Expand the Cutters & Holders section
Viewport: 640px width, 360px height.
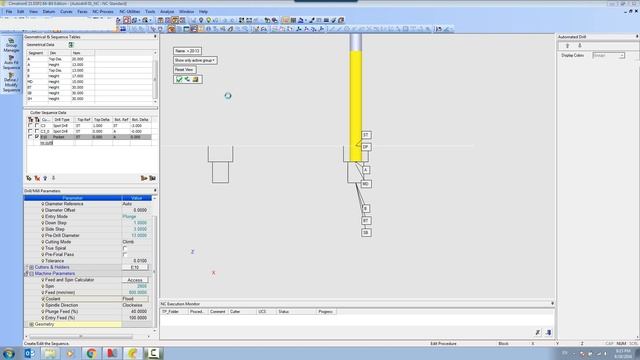point(31,267)
